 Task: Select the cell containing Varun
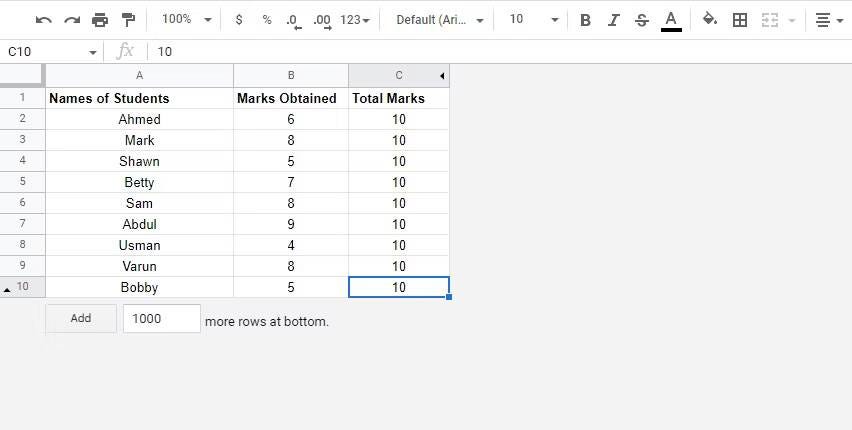[x=140, y=266]
